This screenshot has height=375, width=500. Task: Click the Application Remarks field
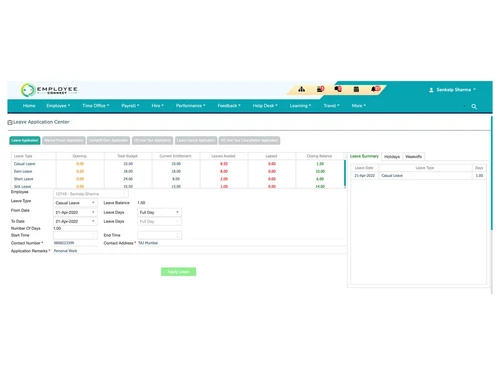(199, 251)
